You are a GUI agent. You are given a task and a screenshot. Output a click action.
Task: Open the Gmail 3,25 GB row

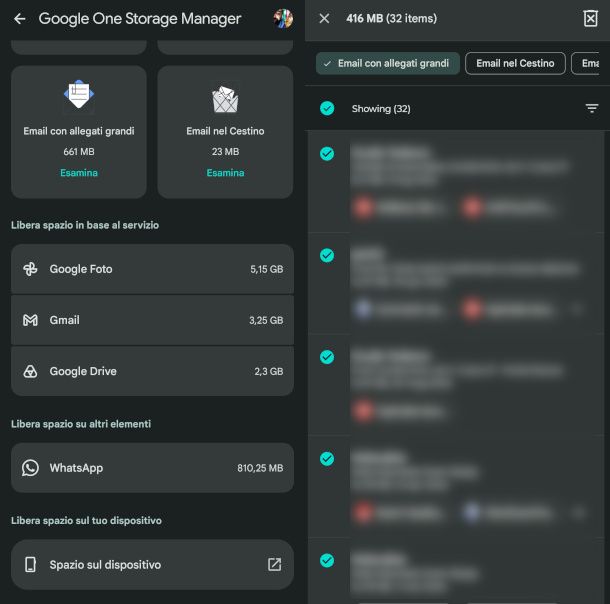(x=152, y=320)
